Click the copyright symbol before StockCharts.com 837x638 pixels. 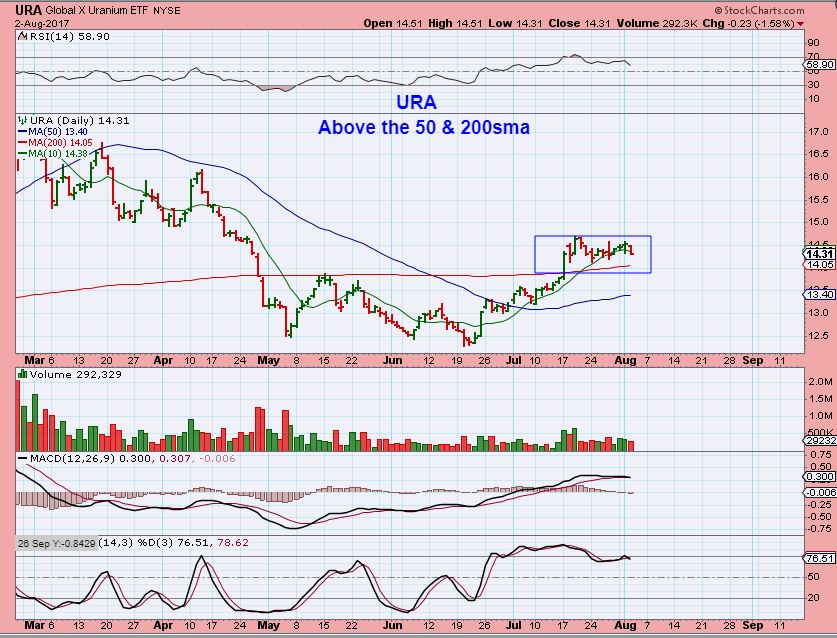tap(718, 11)
